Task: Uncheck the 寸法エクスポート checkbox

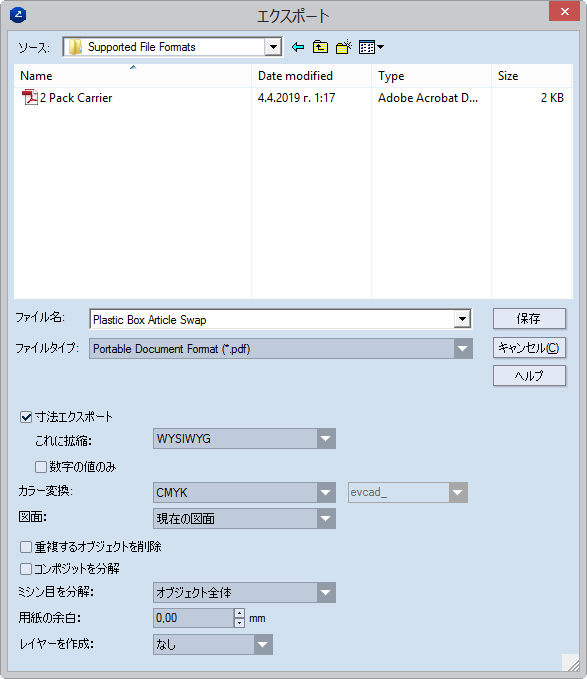Action: pos(26,417)
